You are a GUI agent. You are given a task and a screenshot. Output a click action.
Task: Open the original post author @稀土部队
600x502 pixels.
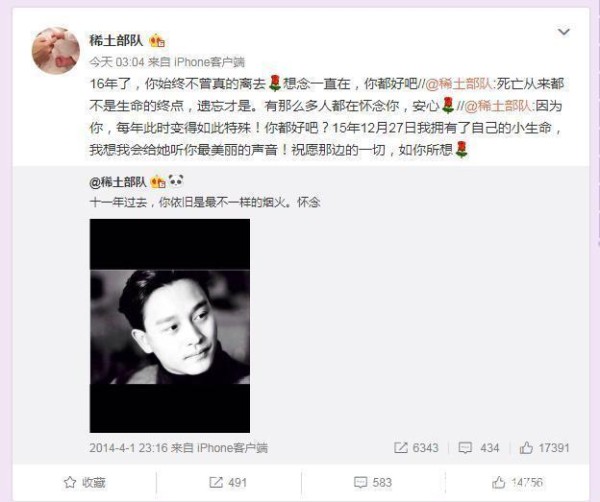coord(118,182)
